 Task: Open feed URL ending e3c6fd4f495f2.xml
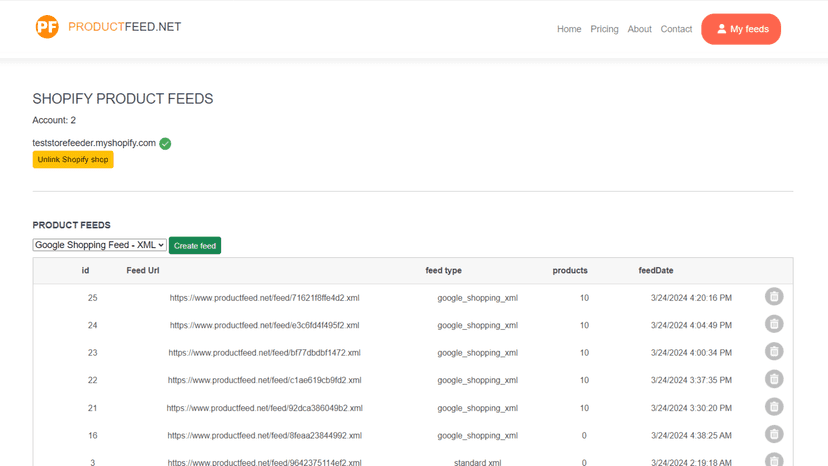click(265, 325)
